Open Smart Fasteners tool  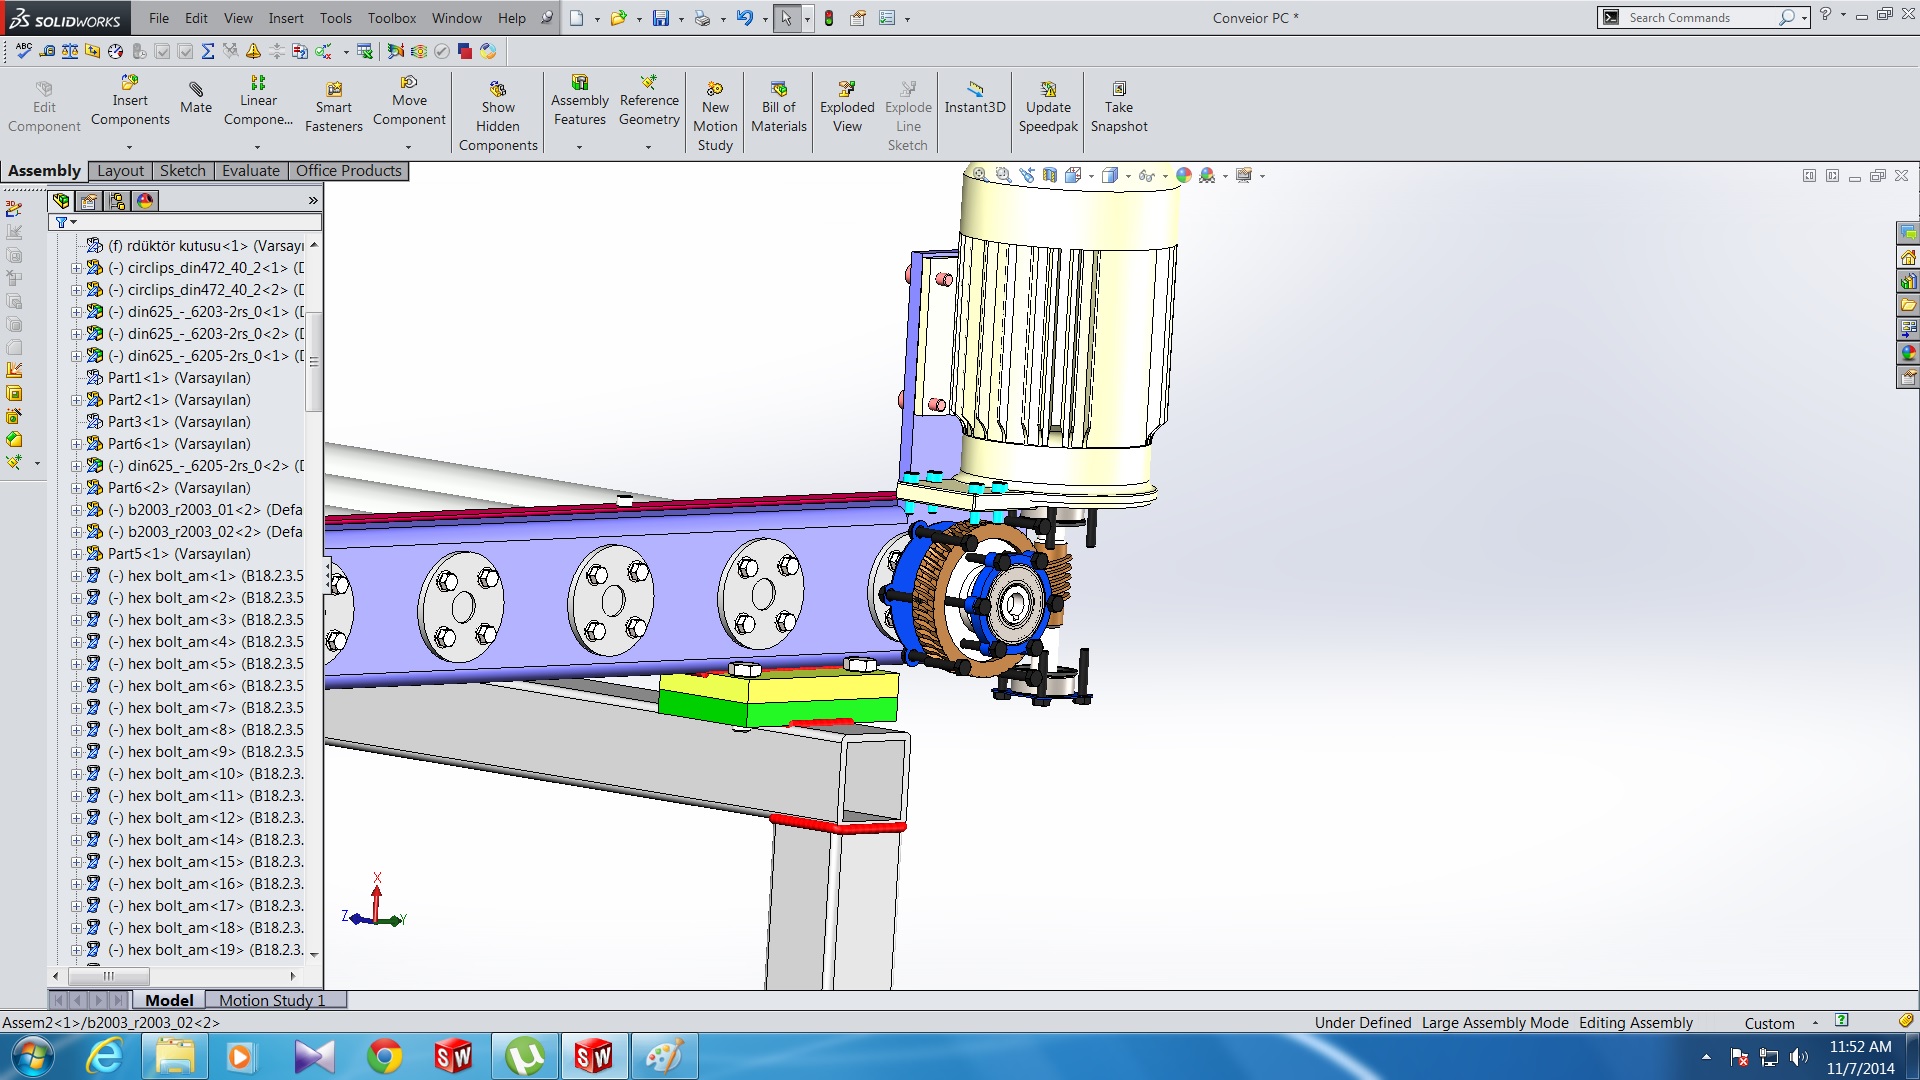333,108
